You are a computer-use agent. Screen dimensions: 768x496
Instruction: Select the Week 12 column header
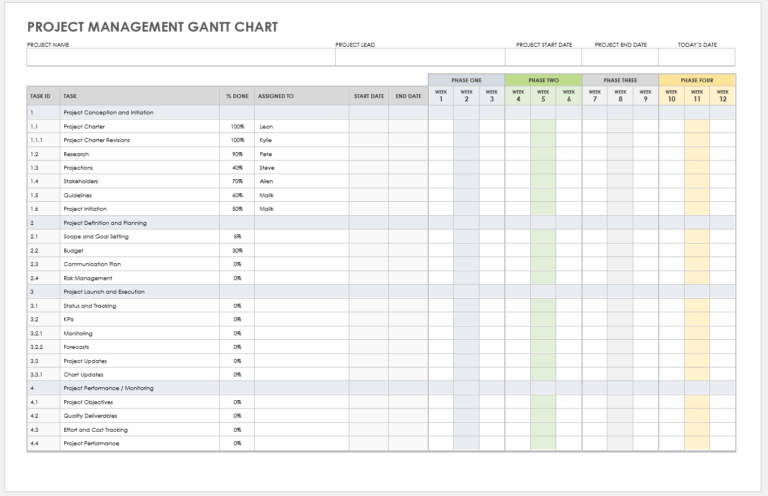point(722,95)
